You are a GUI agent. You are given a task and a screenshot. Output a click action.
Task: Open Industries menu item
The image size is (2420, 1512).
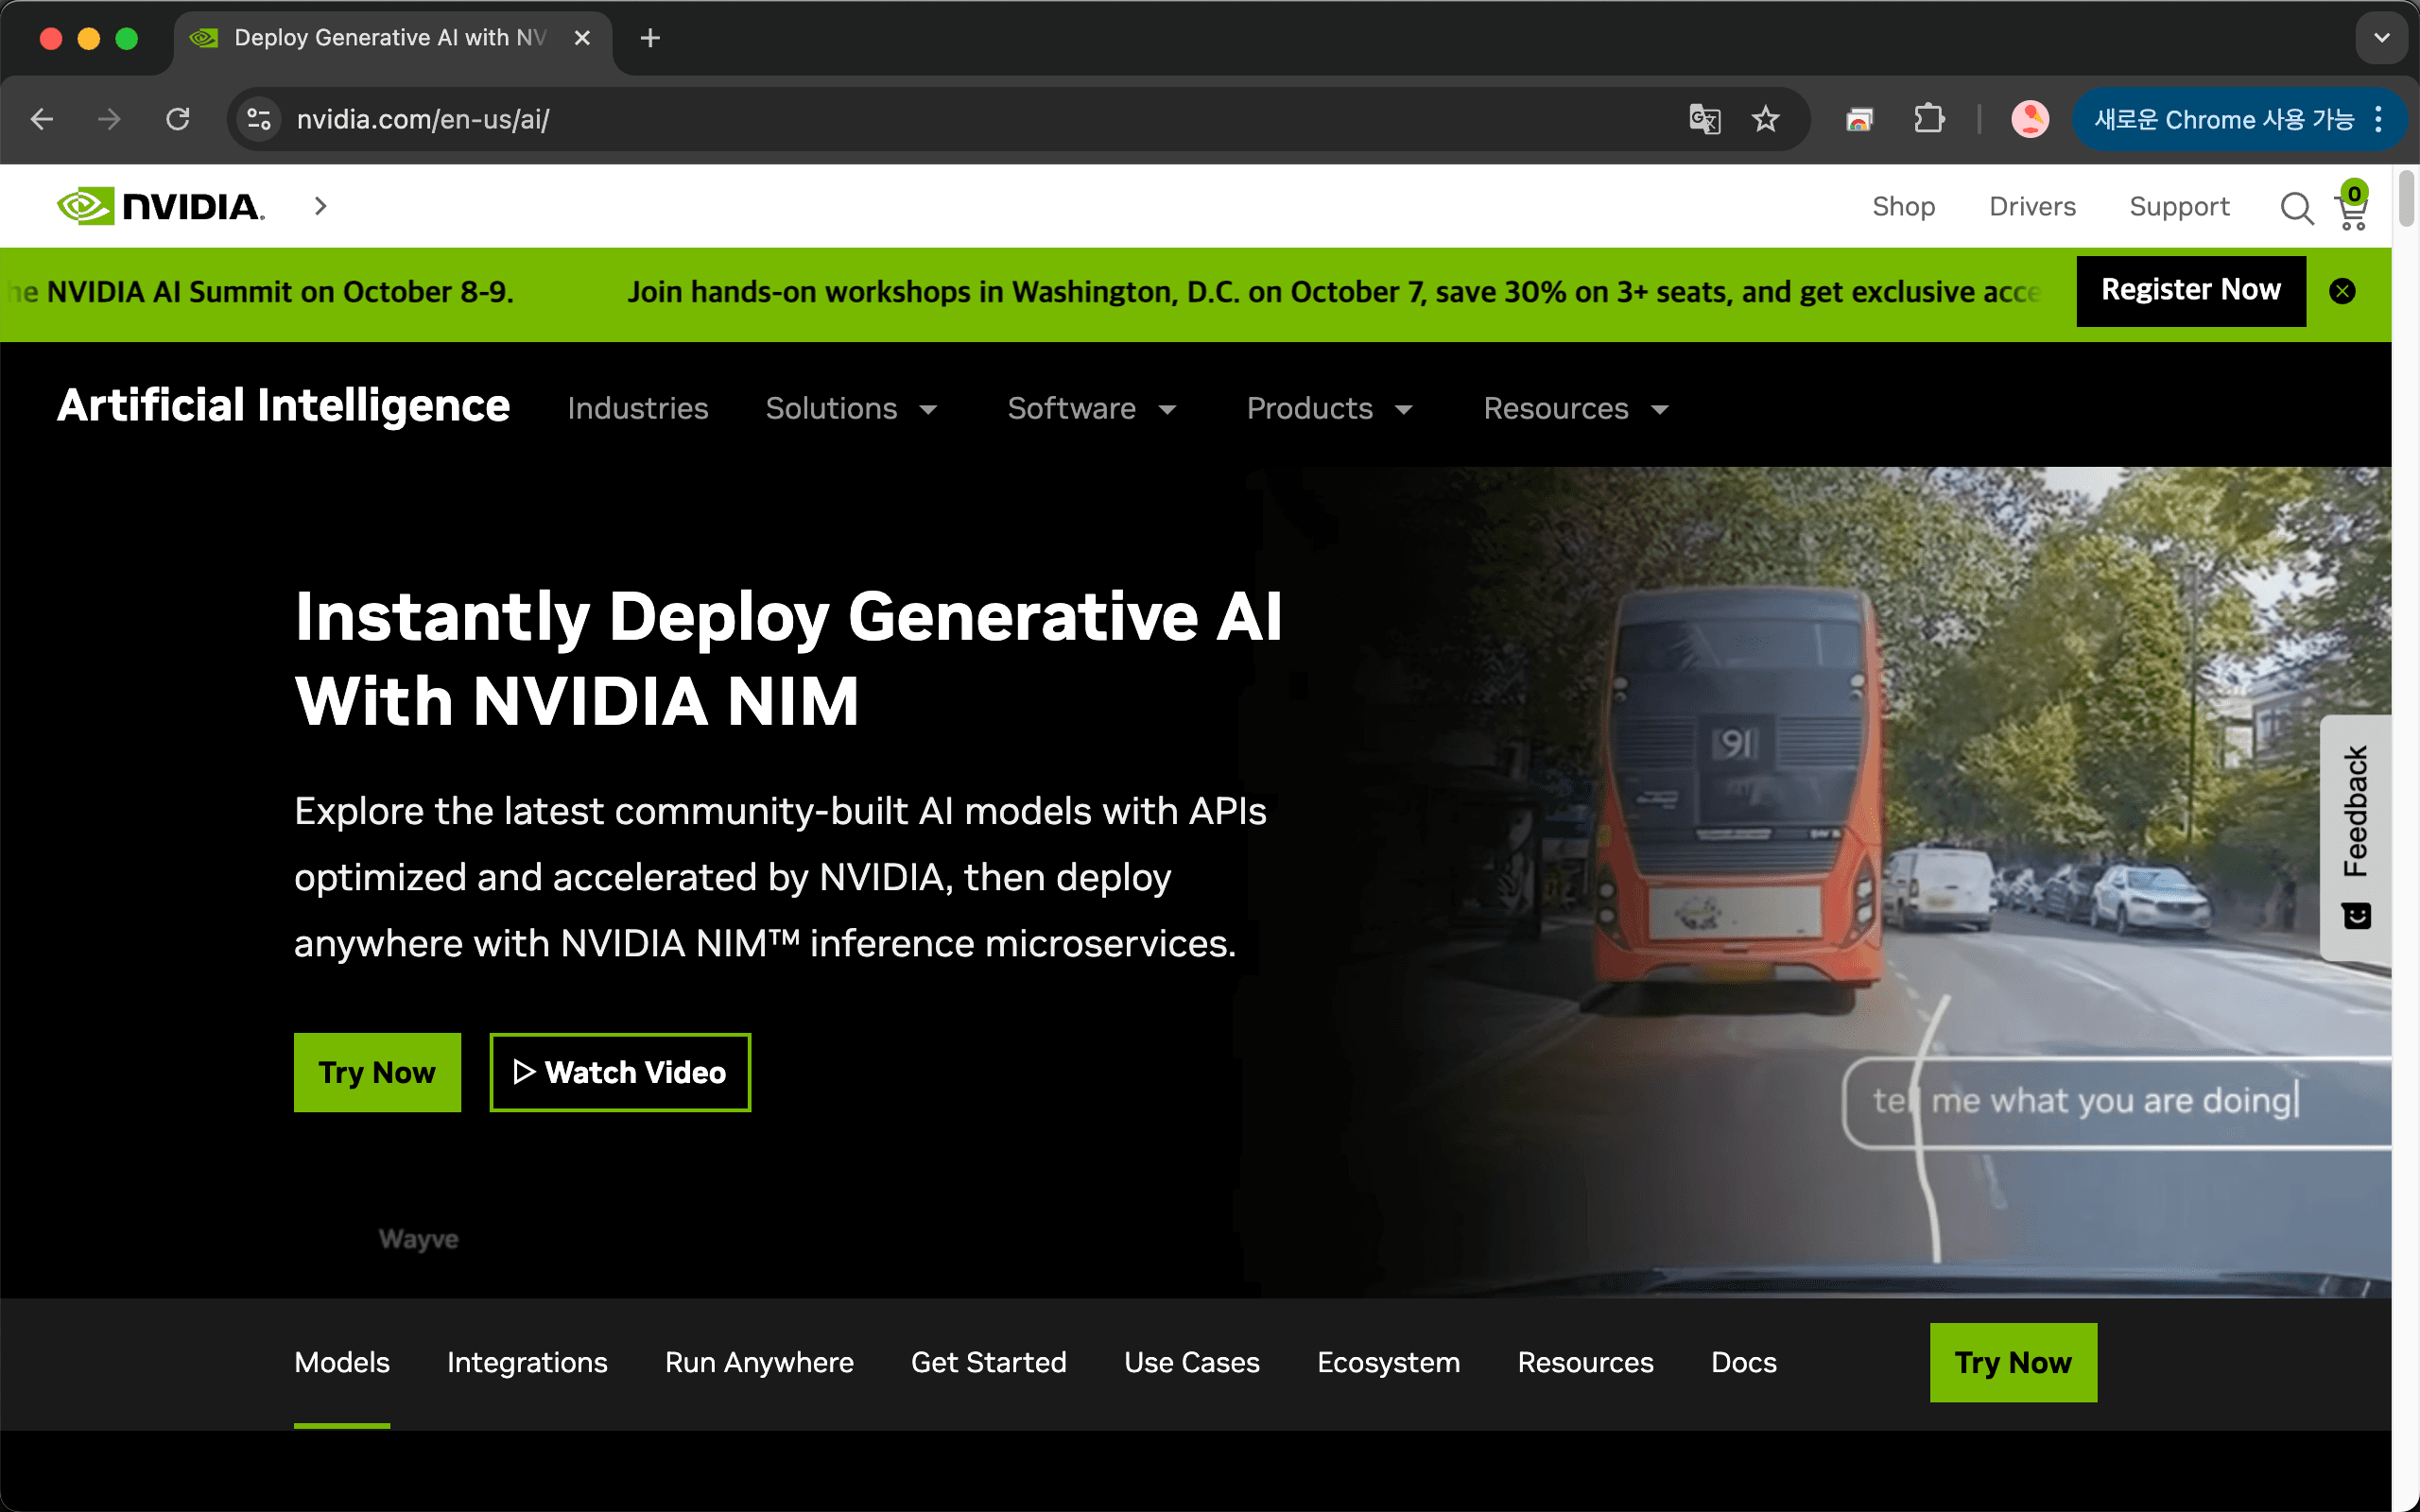[x=637, y=408]
